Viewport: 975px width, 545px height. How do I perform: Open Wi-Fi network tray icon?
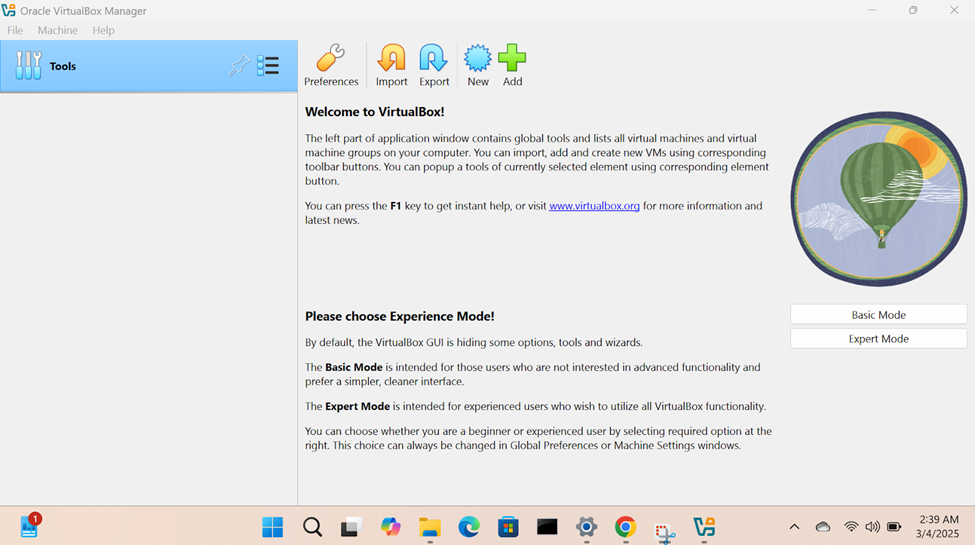click(851, 527)
